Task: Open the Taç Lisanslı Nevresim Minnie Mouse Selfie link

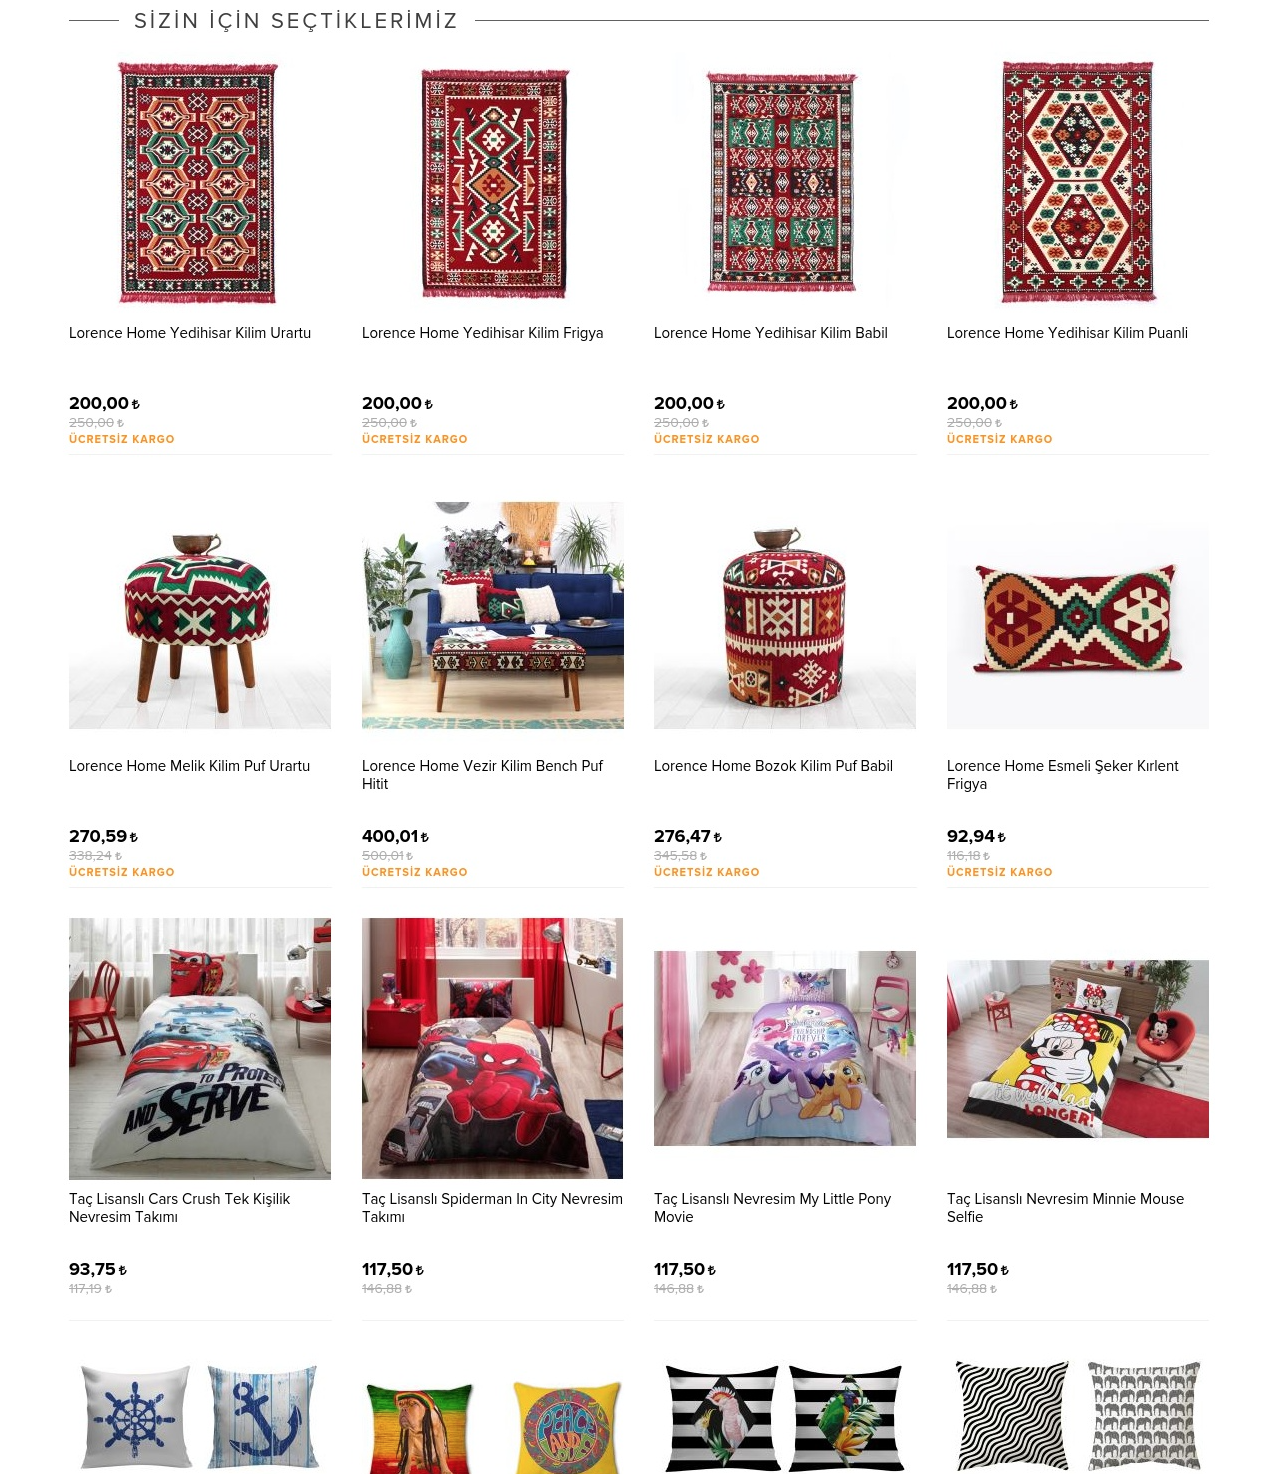Action: click(x=1065, y=1208)
